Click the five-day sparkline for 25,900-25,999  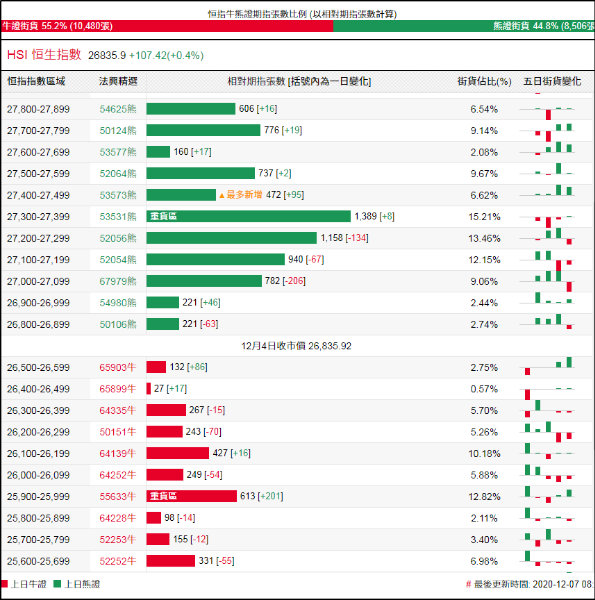coord(547,496)
